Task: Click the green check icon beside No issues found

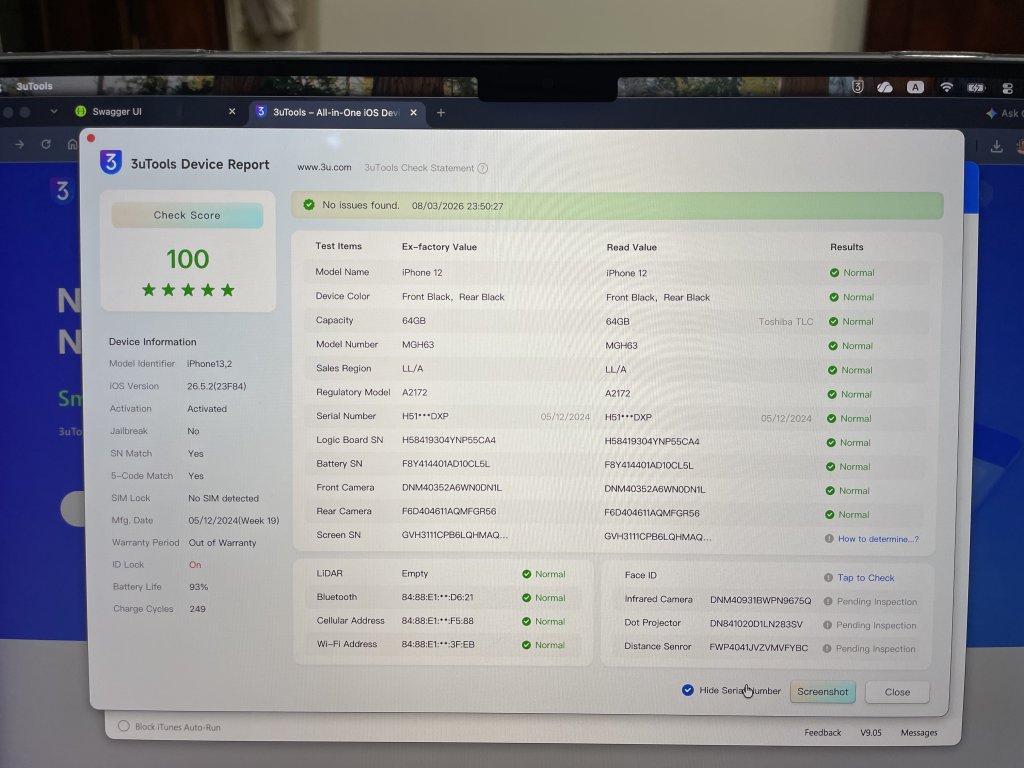Action: [x=309, y=205]
